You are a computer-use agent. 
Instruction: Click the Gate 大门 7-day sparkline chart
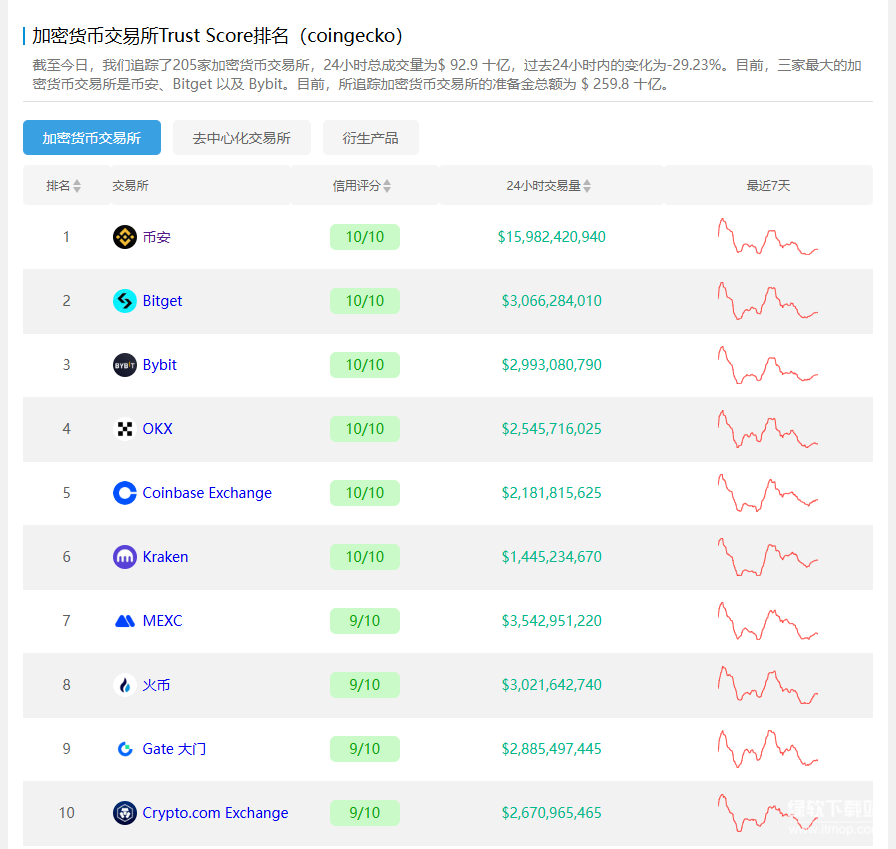(x=767, y=748)
